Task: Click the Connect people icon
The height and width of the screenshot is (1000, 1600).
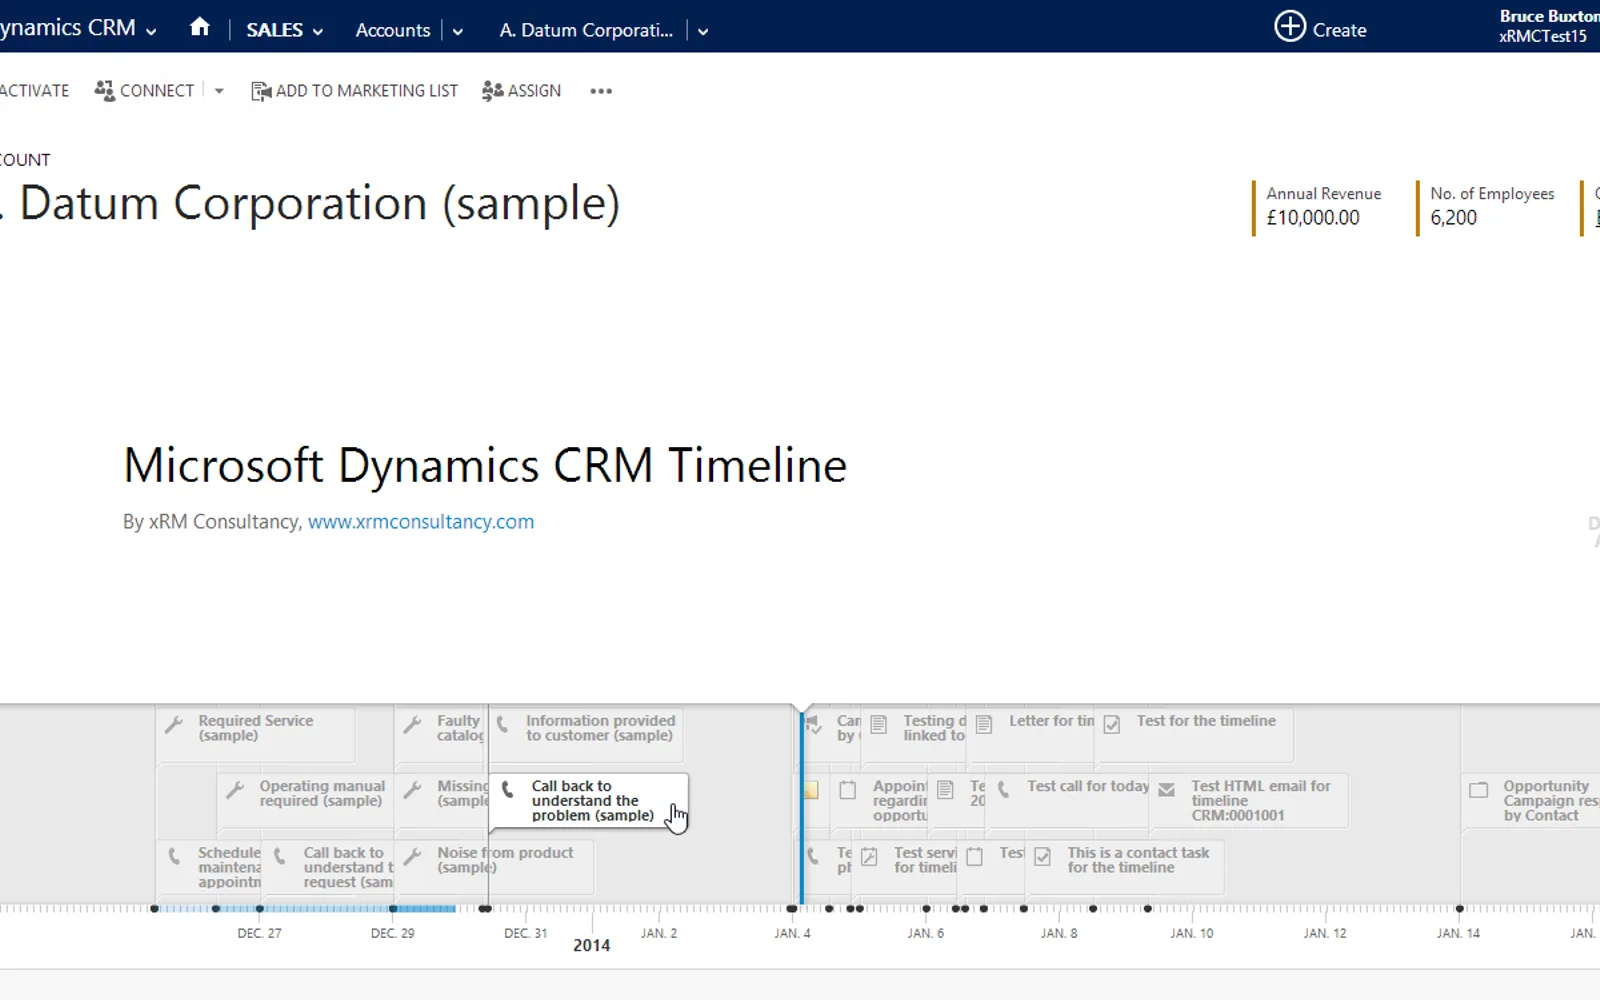Action: [x=104, y=90]
